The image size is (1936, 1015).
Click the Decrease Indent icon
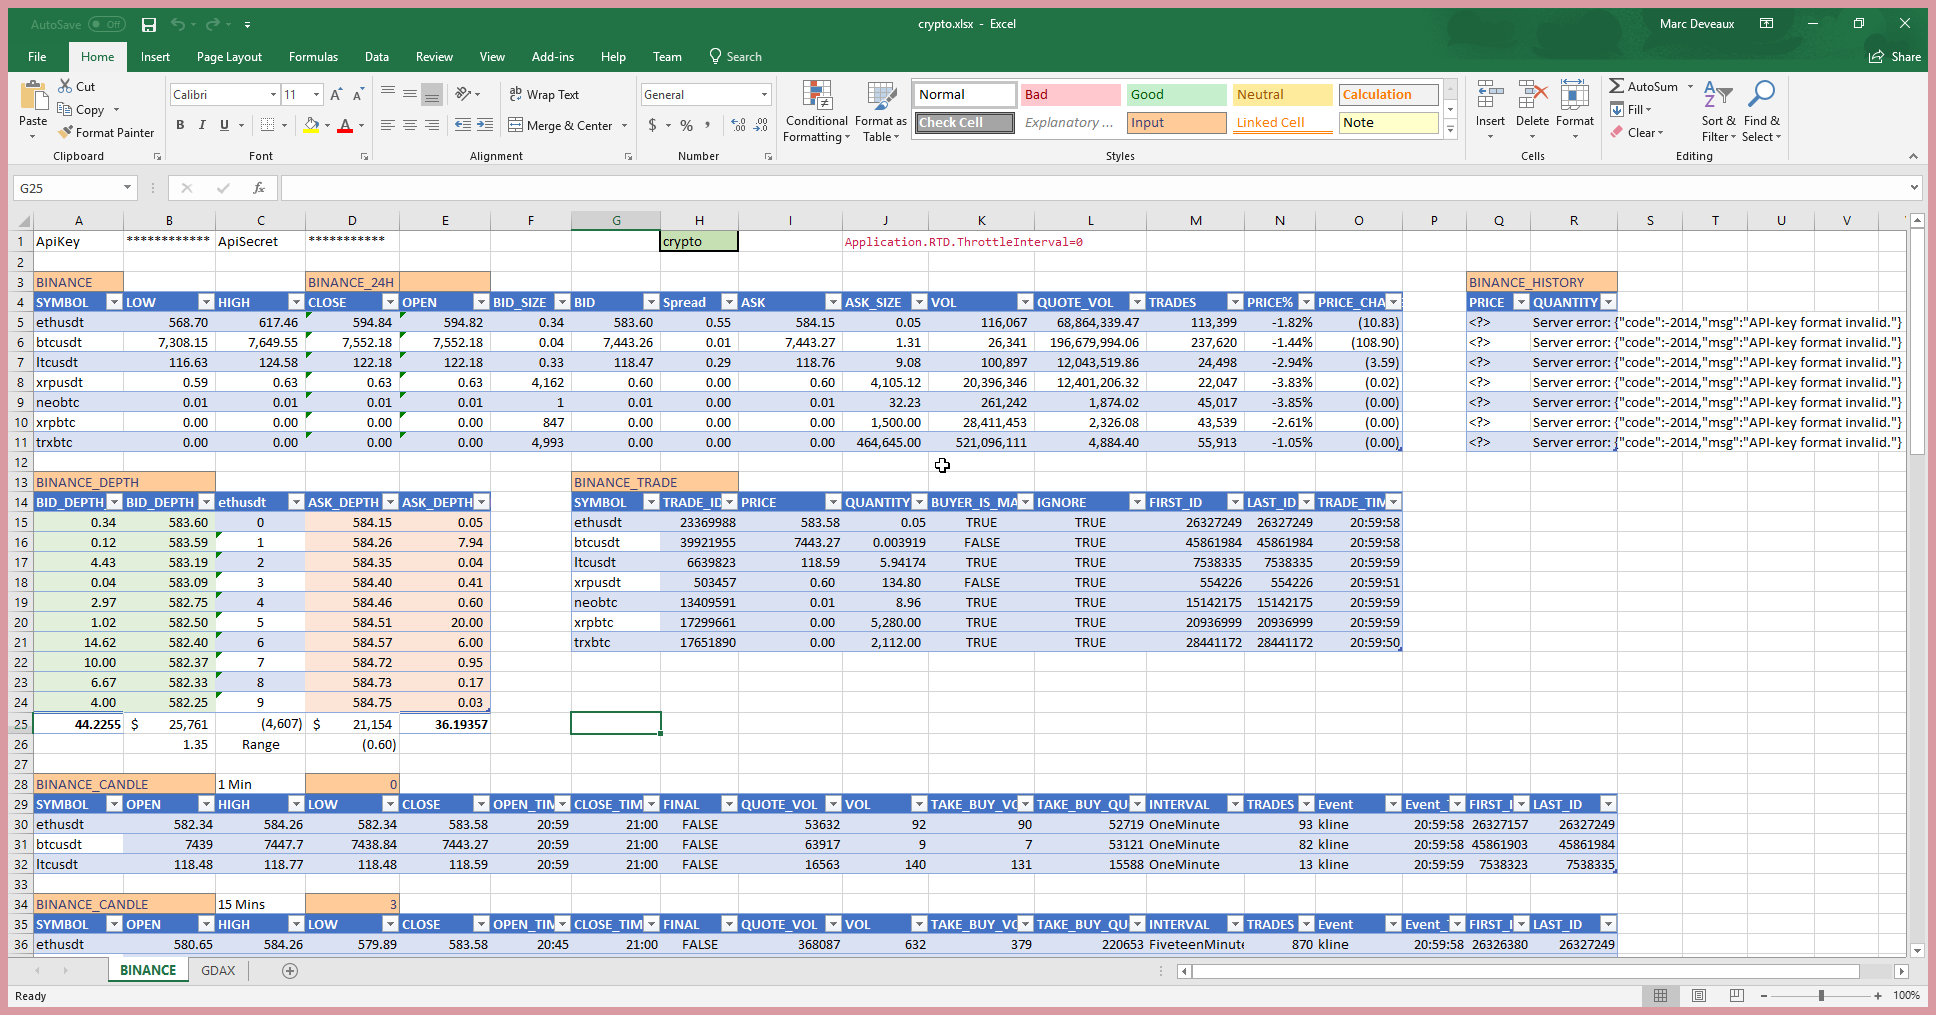coord(463,125)
